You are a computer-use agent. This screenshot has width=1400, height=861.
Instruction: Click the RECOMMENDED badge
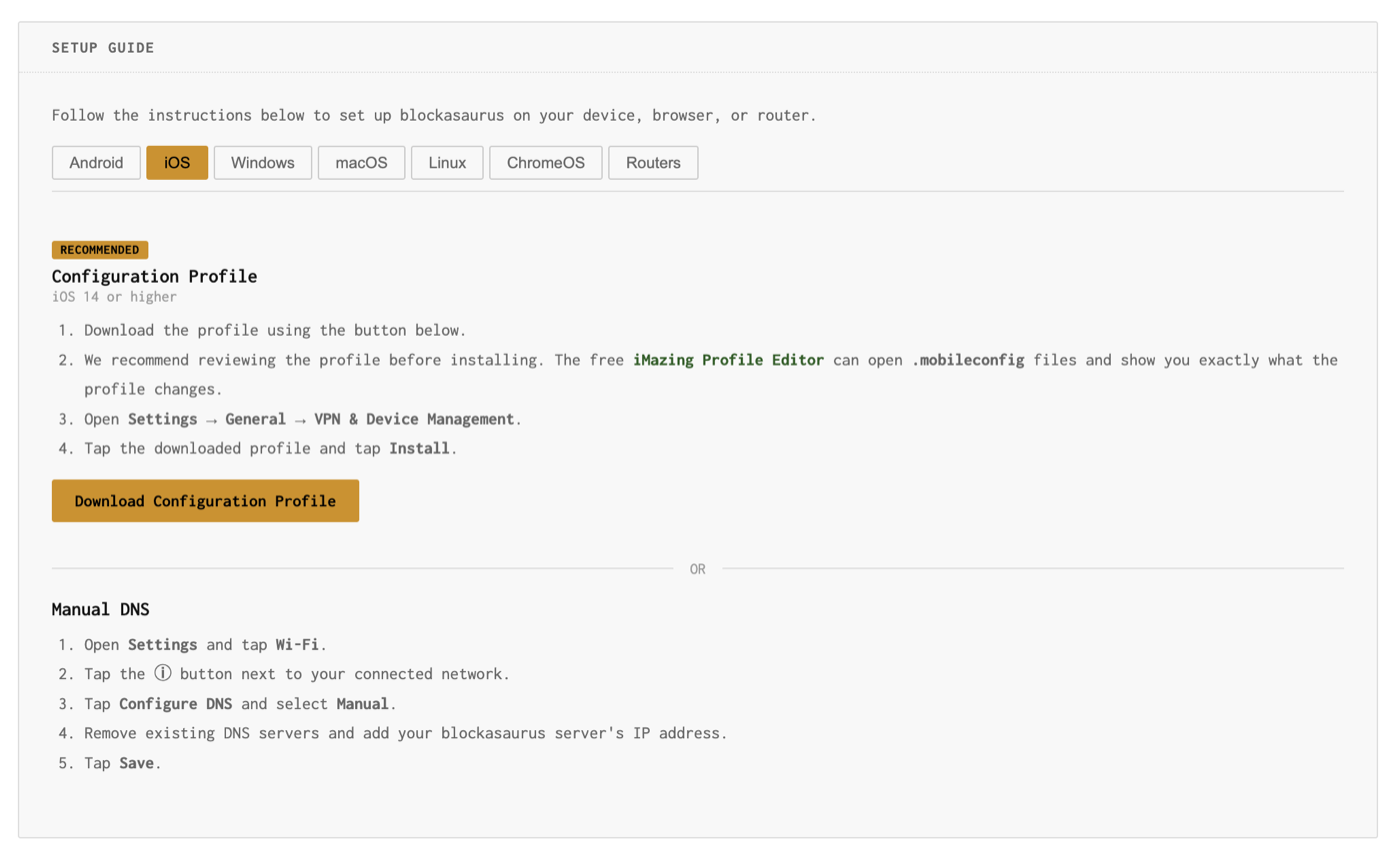tap(99, 249)
